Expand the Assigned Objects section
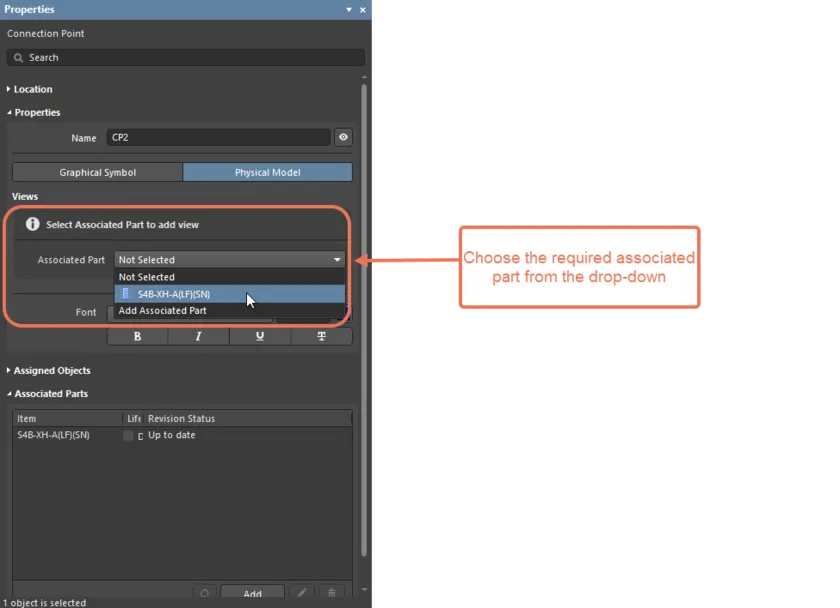The width and height of the screenshot is (840, 608). [9, 370]
